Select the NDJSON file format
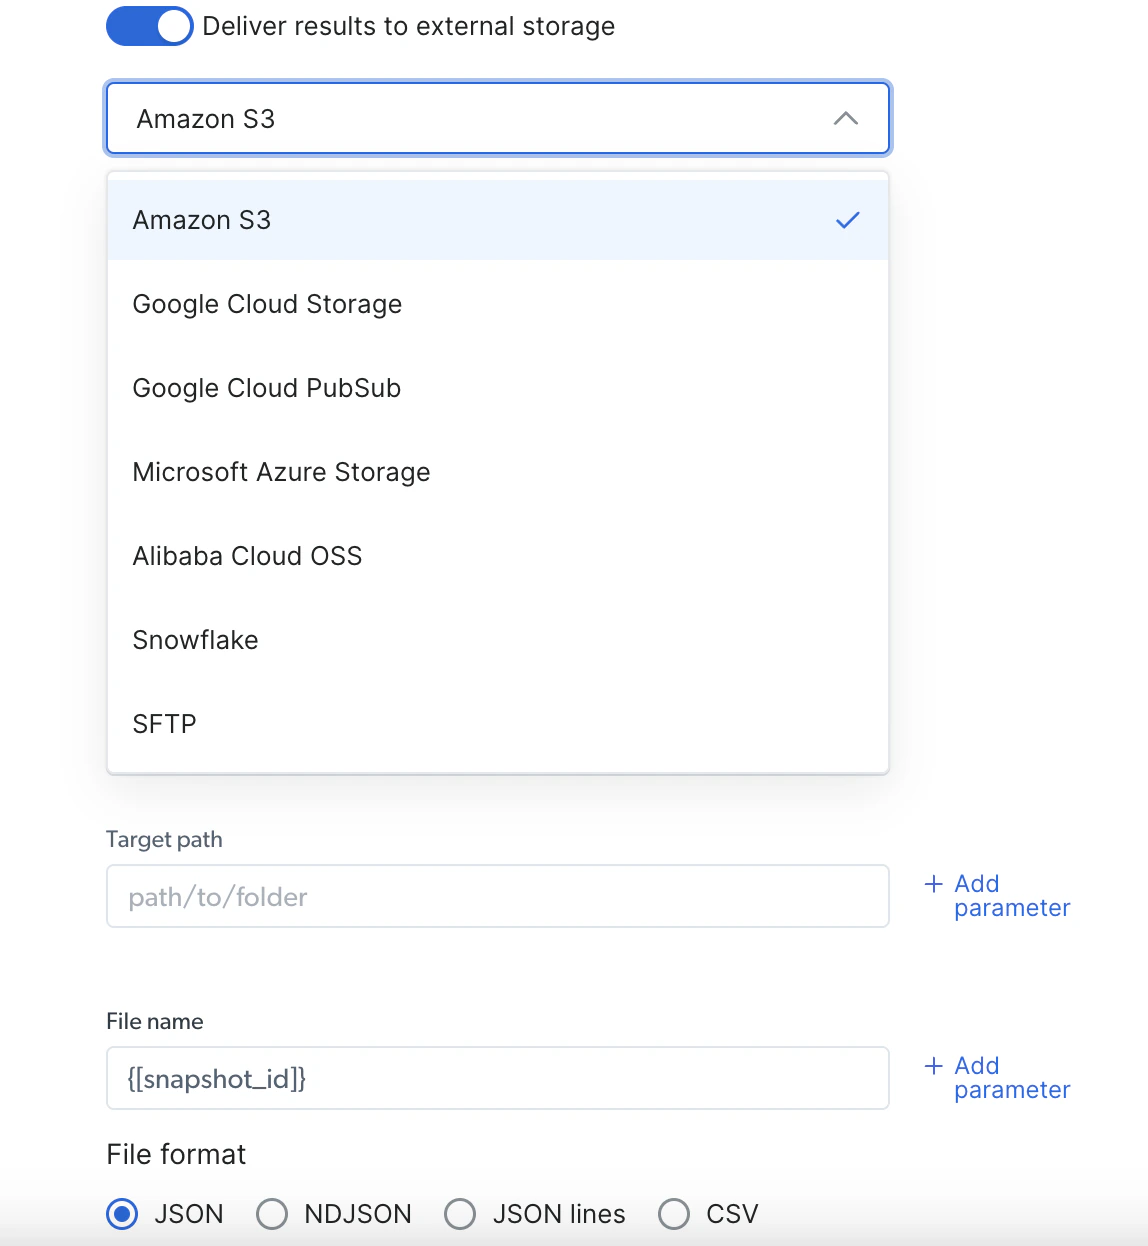The image size is (1148, 1246). 271,1214
